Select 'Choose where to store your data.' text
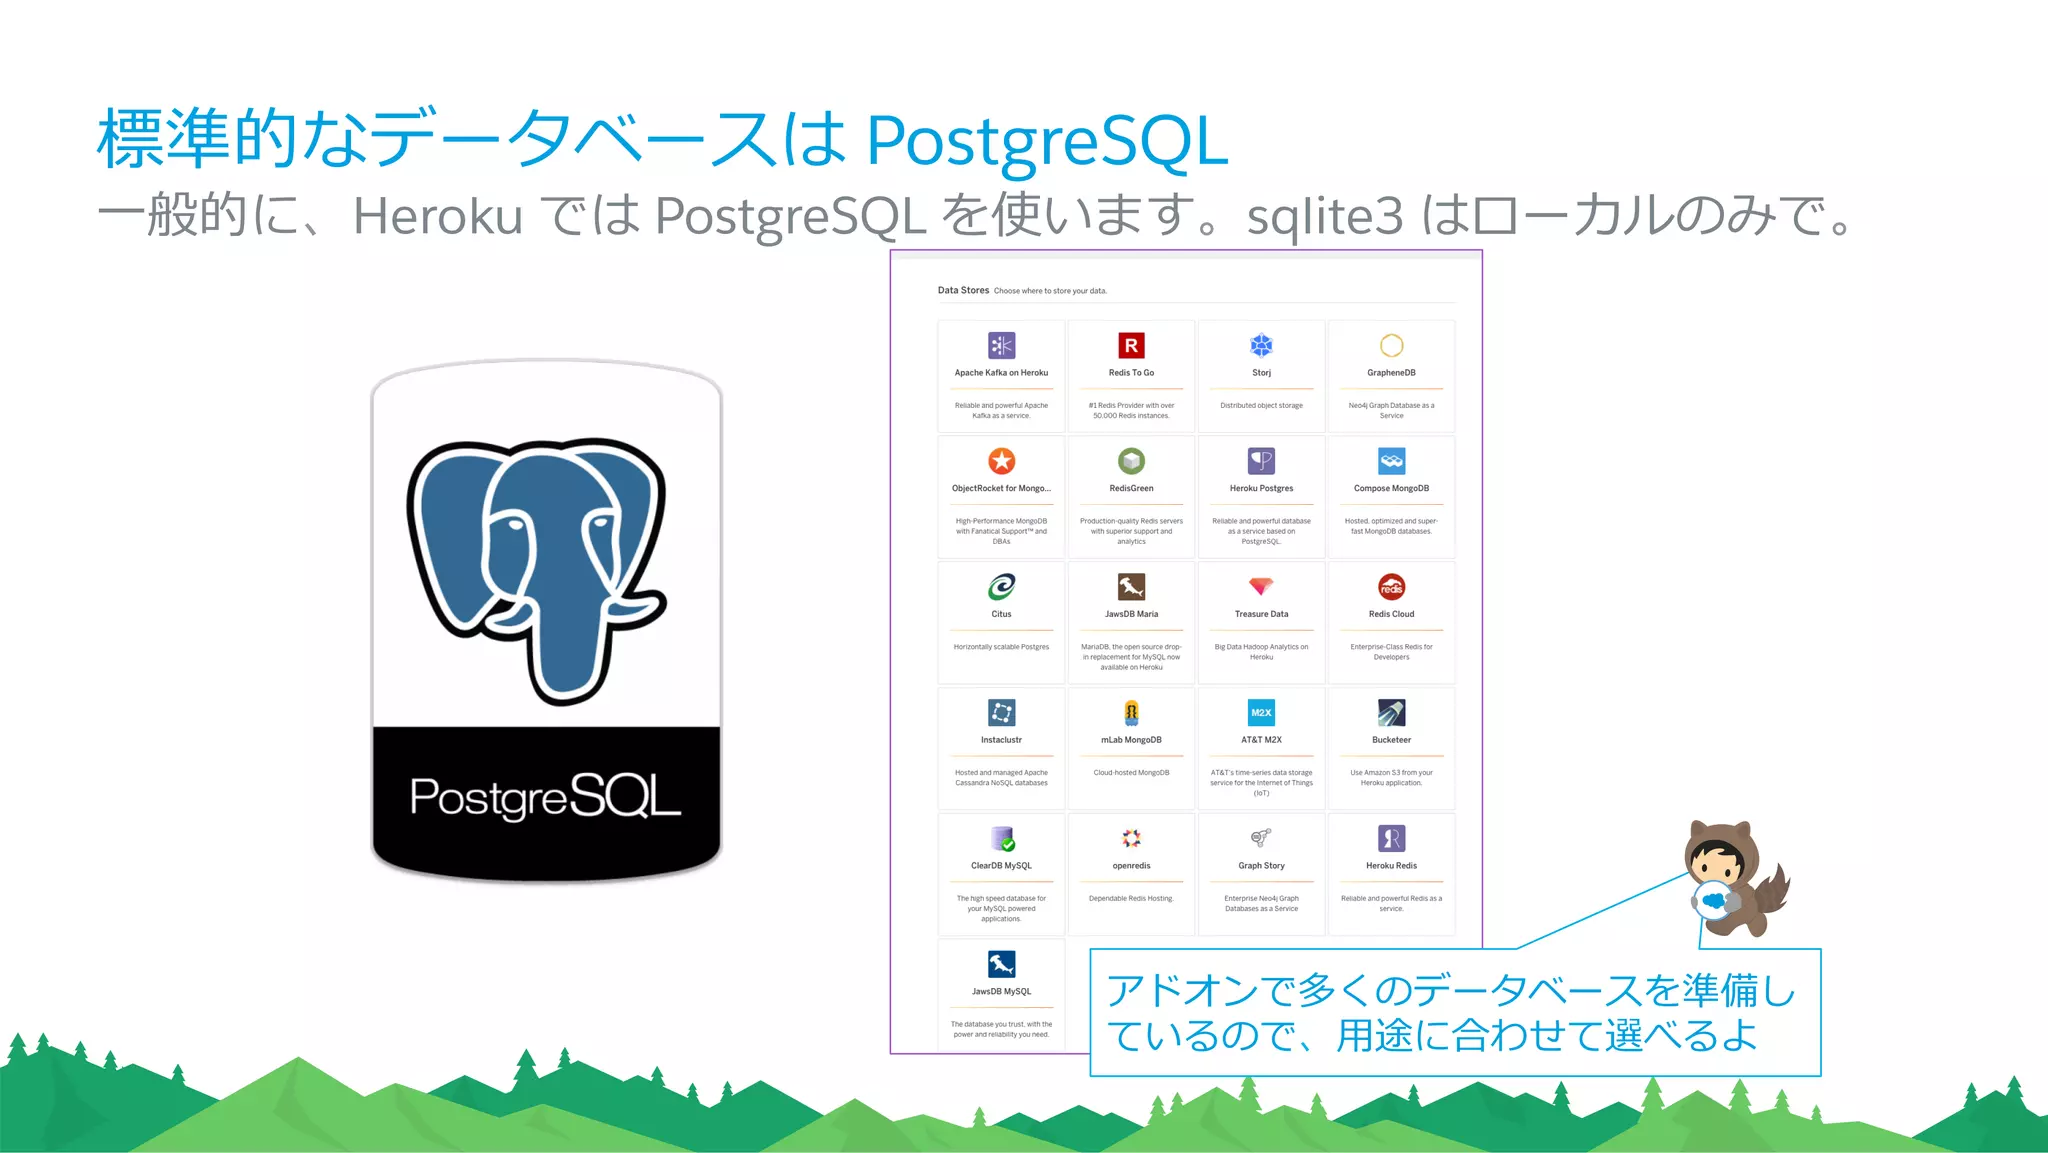Image resolution: width=2048 pixels, height=1153 pixels. coord(1050,291)
